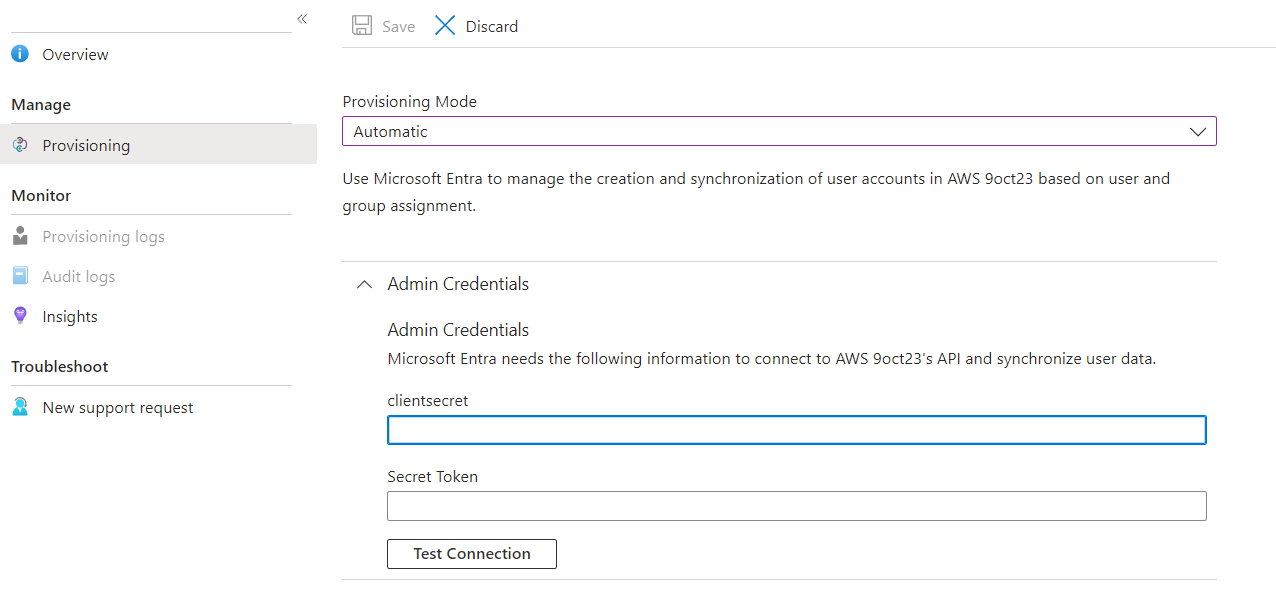The image size is (1276, 599).
Task: Click the 'Microsoft Entra needs the following' text
Action: coord(772,359)
